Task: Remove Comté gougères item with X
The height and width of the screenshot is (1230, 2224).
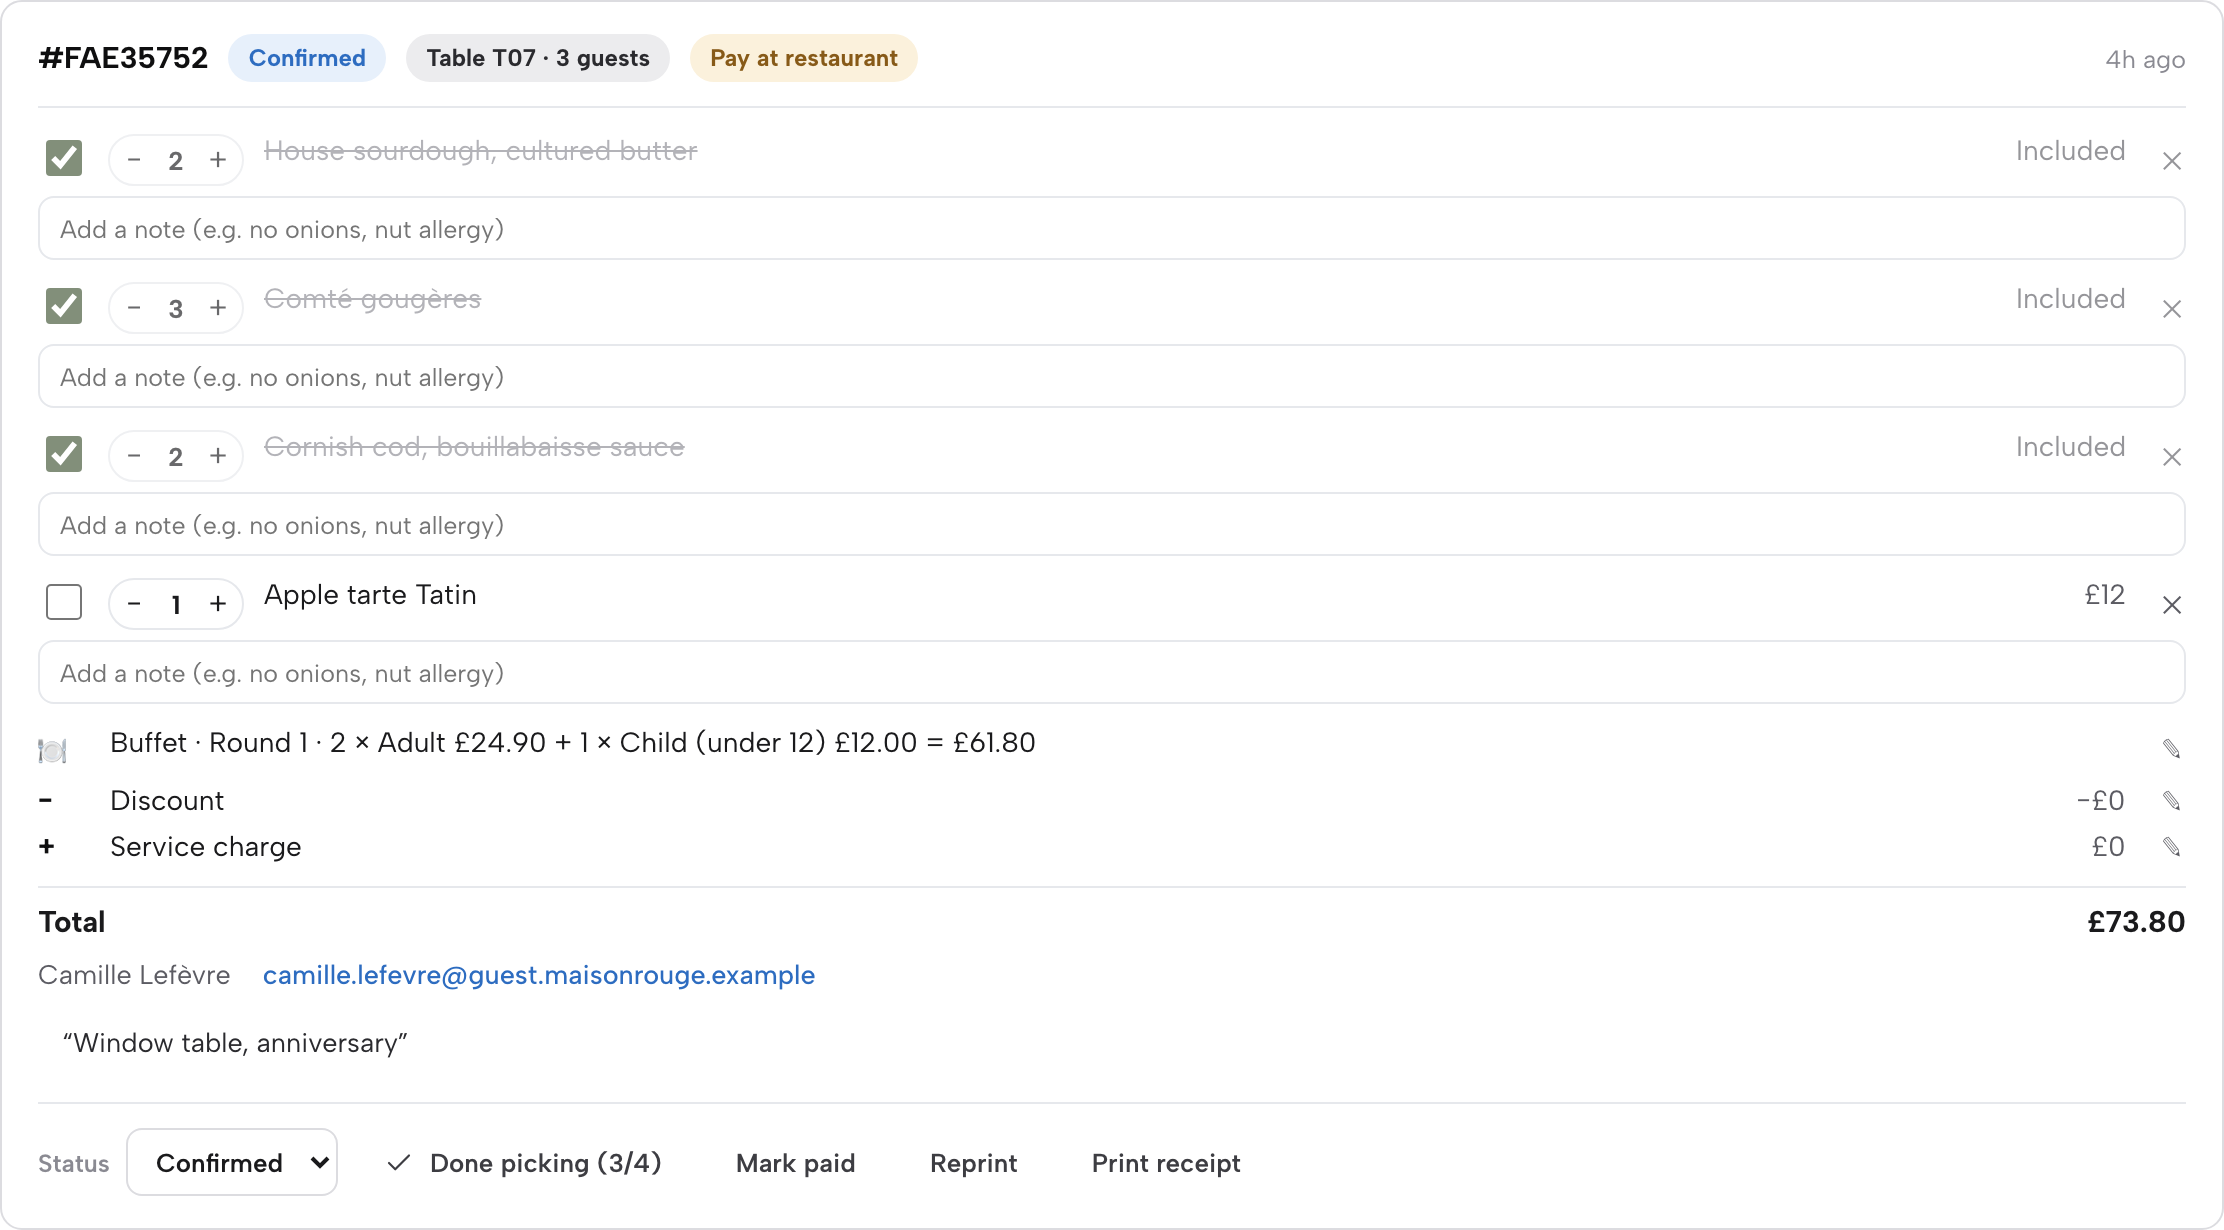Action: tap(2171, 309)
